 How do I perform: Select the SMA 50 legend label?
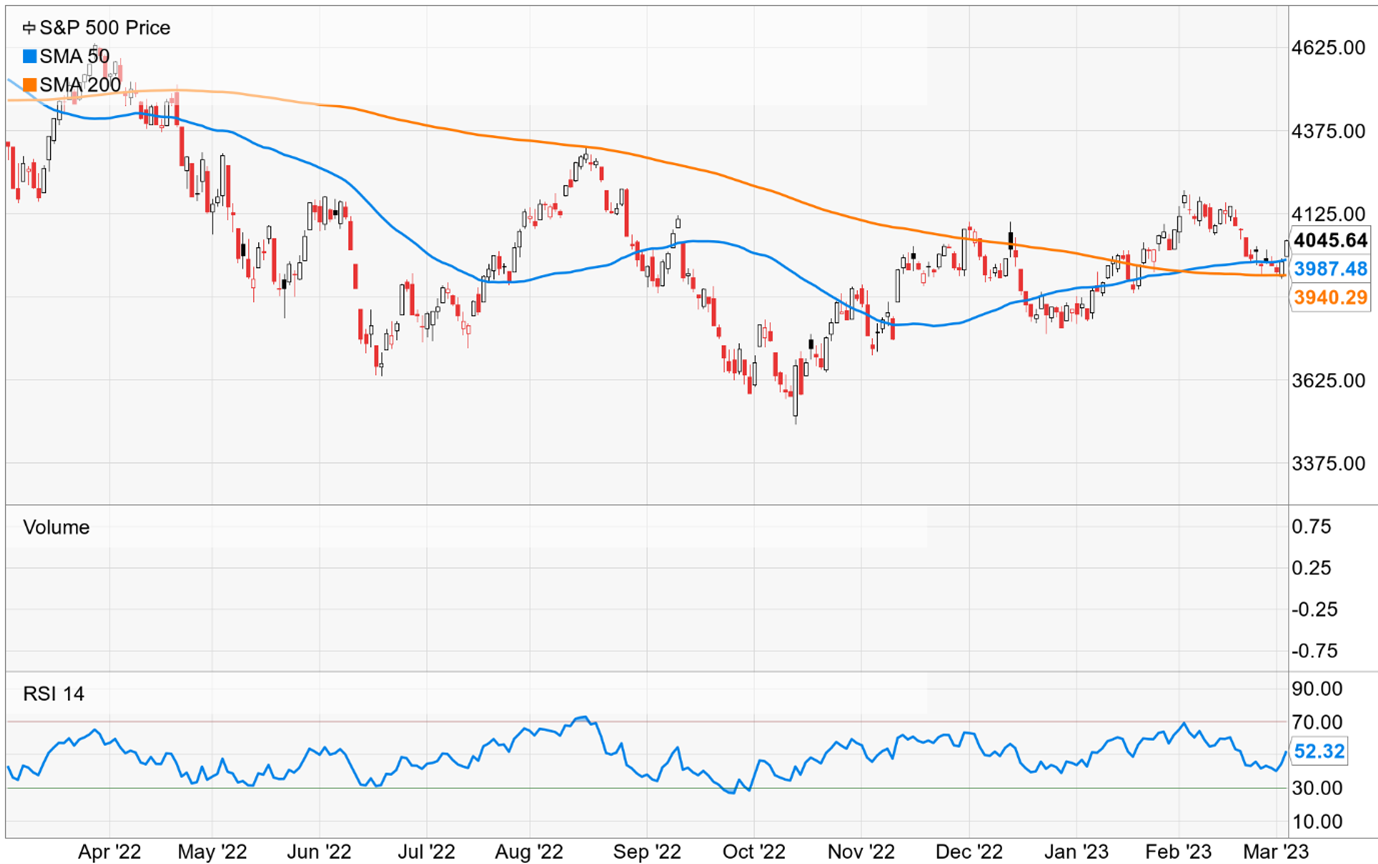(x=75, y=57)
